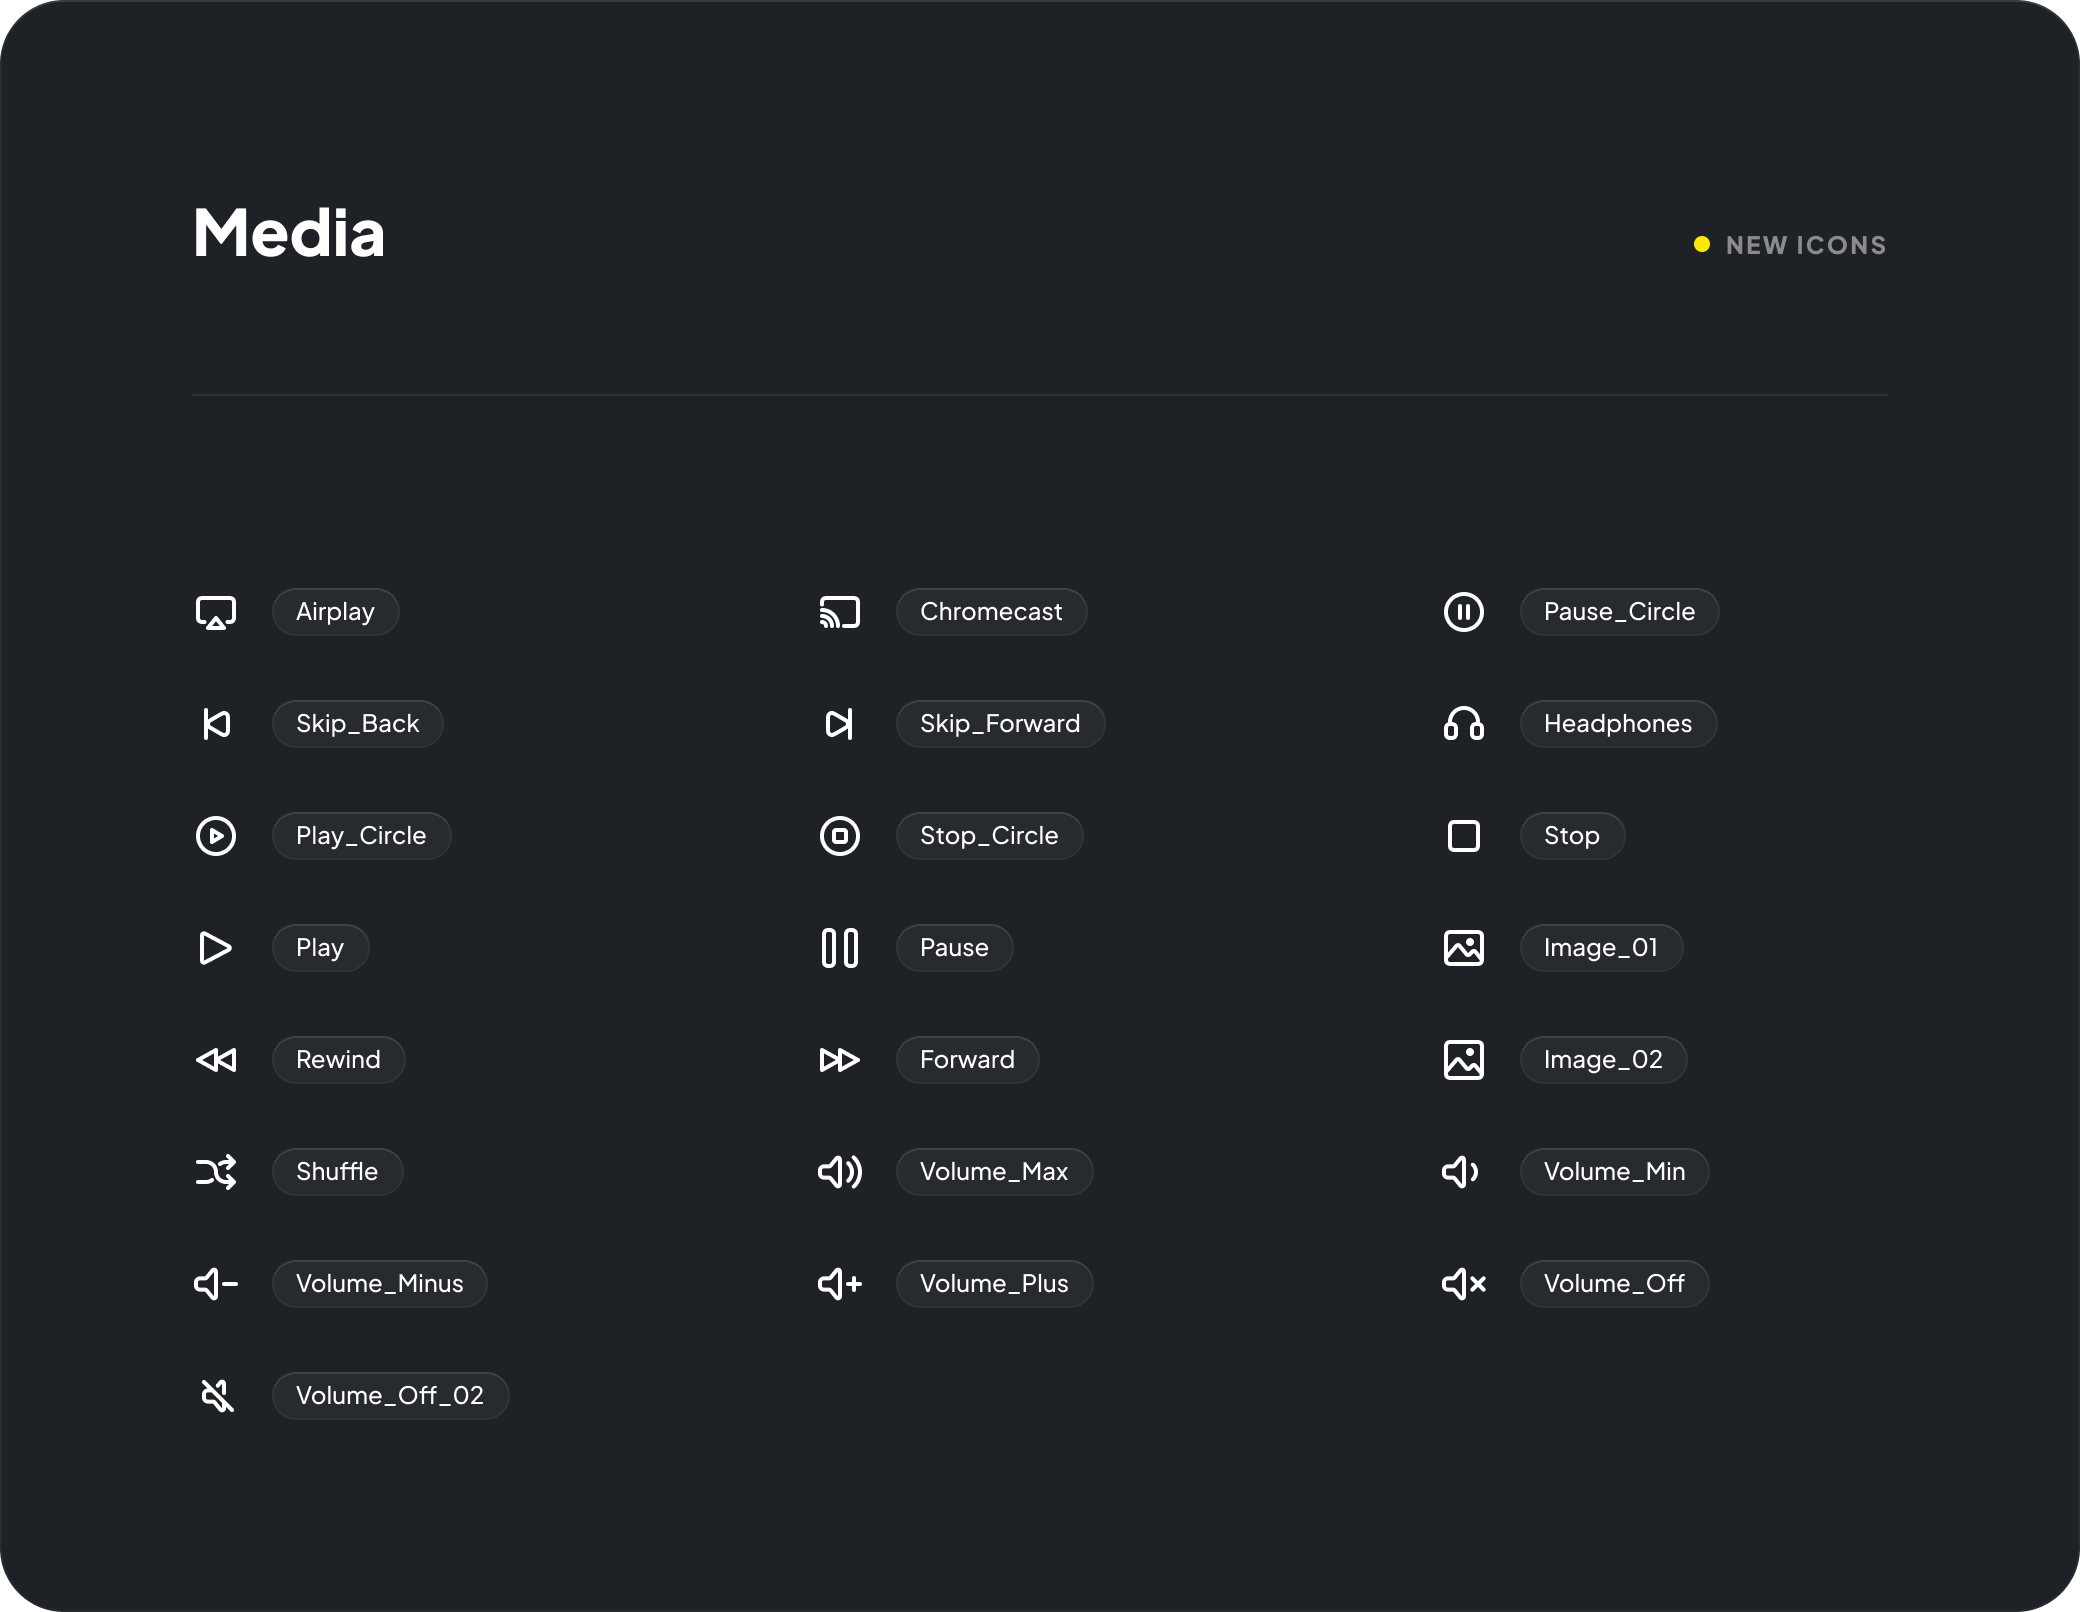Click the Skip_Forward icon

[840, 724]
